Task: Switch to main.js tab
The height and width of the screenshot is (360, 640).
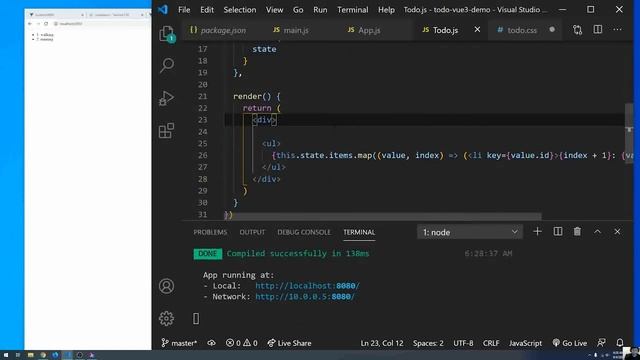Action: 296,30
